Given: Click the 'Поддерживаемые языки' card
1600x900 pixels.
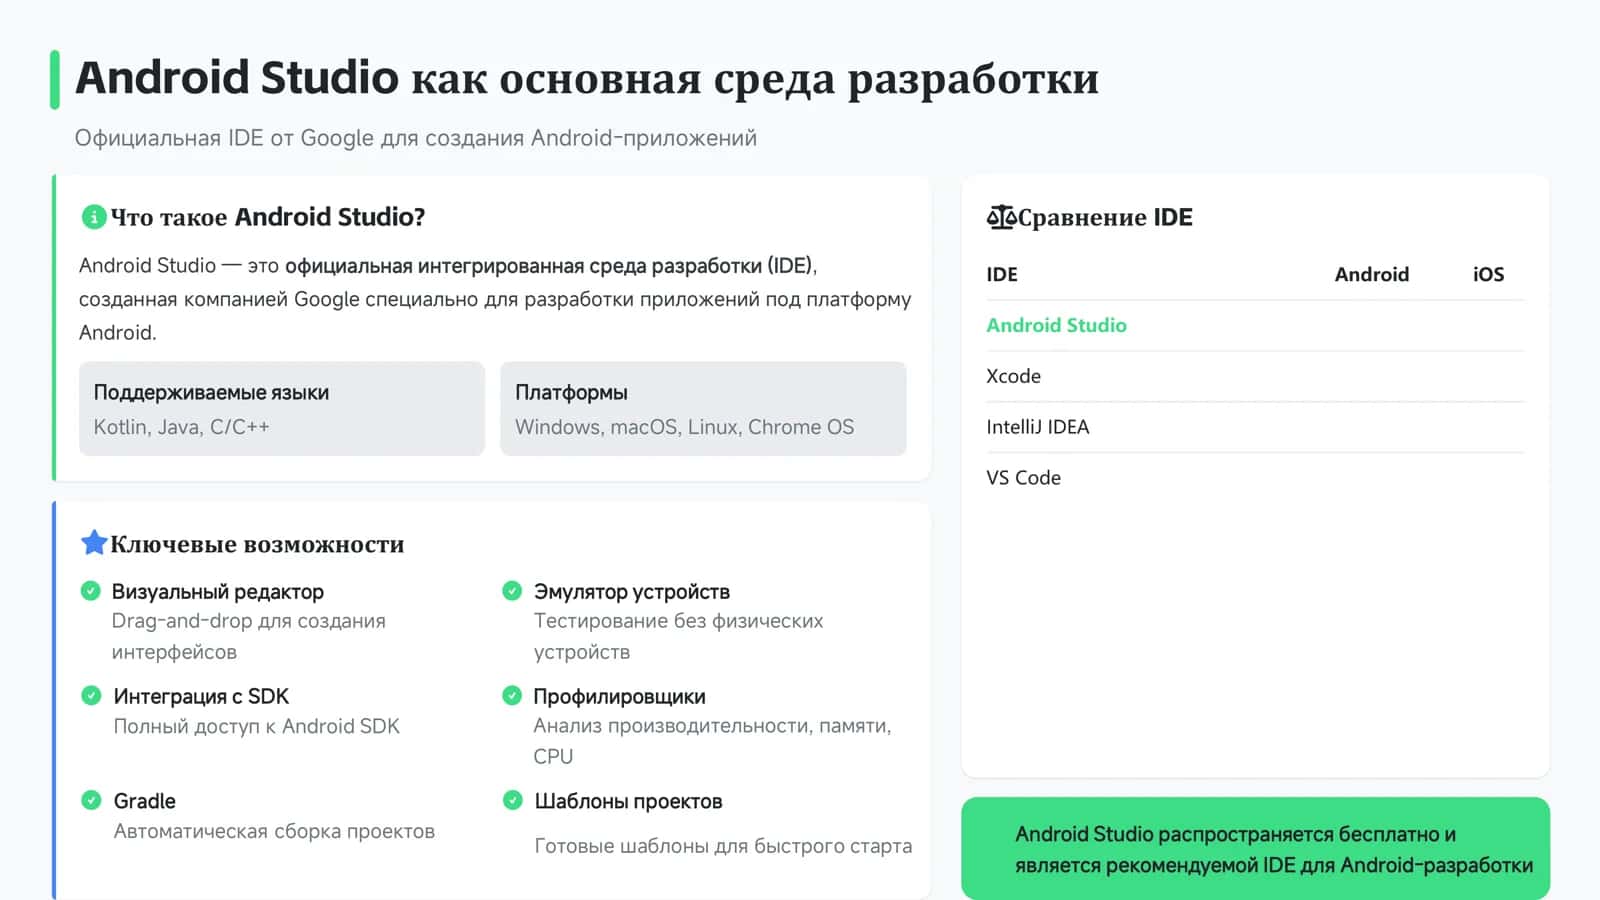Looking at the screenshot, I should click(x=282, y=409).
